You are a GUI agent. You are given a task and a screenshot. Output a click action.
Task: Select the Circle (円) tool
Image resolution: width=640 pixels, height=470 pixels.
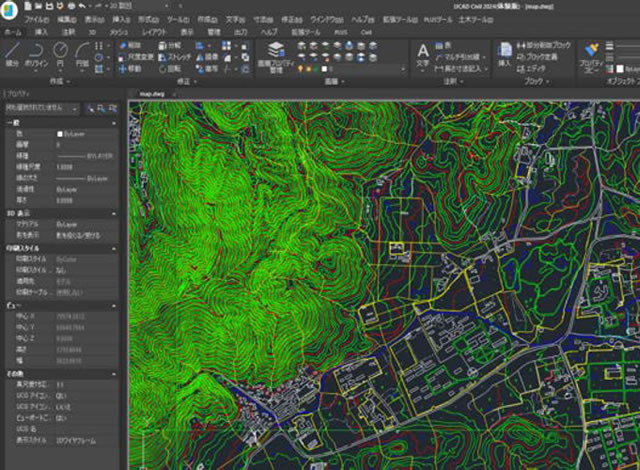click(60, 55)
